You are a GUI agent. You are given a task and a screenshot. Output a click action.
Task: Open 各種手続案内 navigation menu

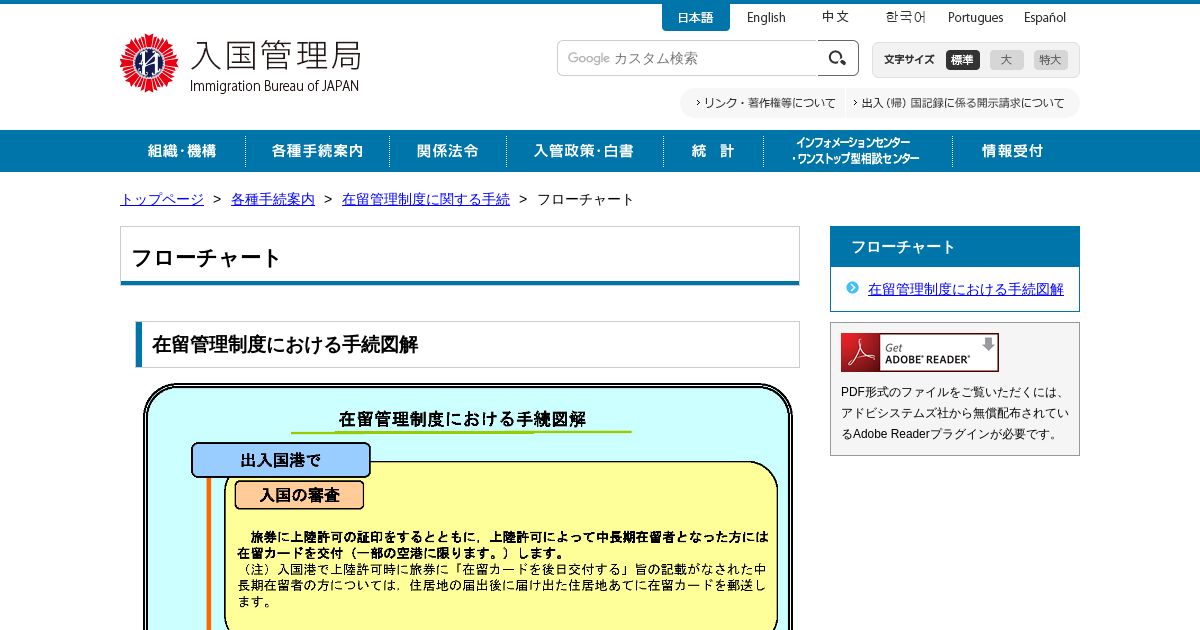pos(317,151)
